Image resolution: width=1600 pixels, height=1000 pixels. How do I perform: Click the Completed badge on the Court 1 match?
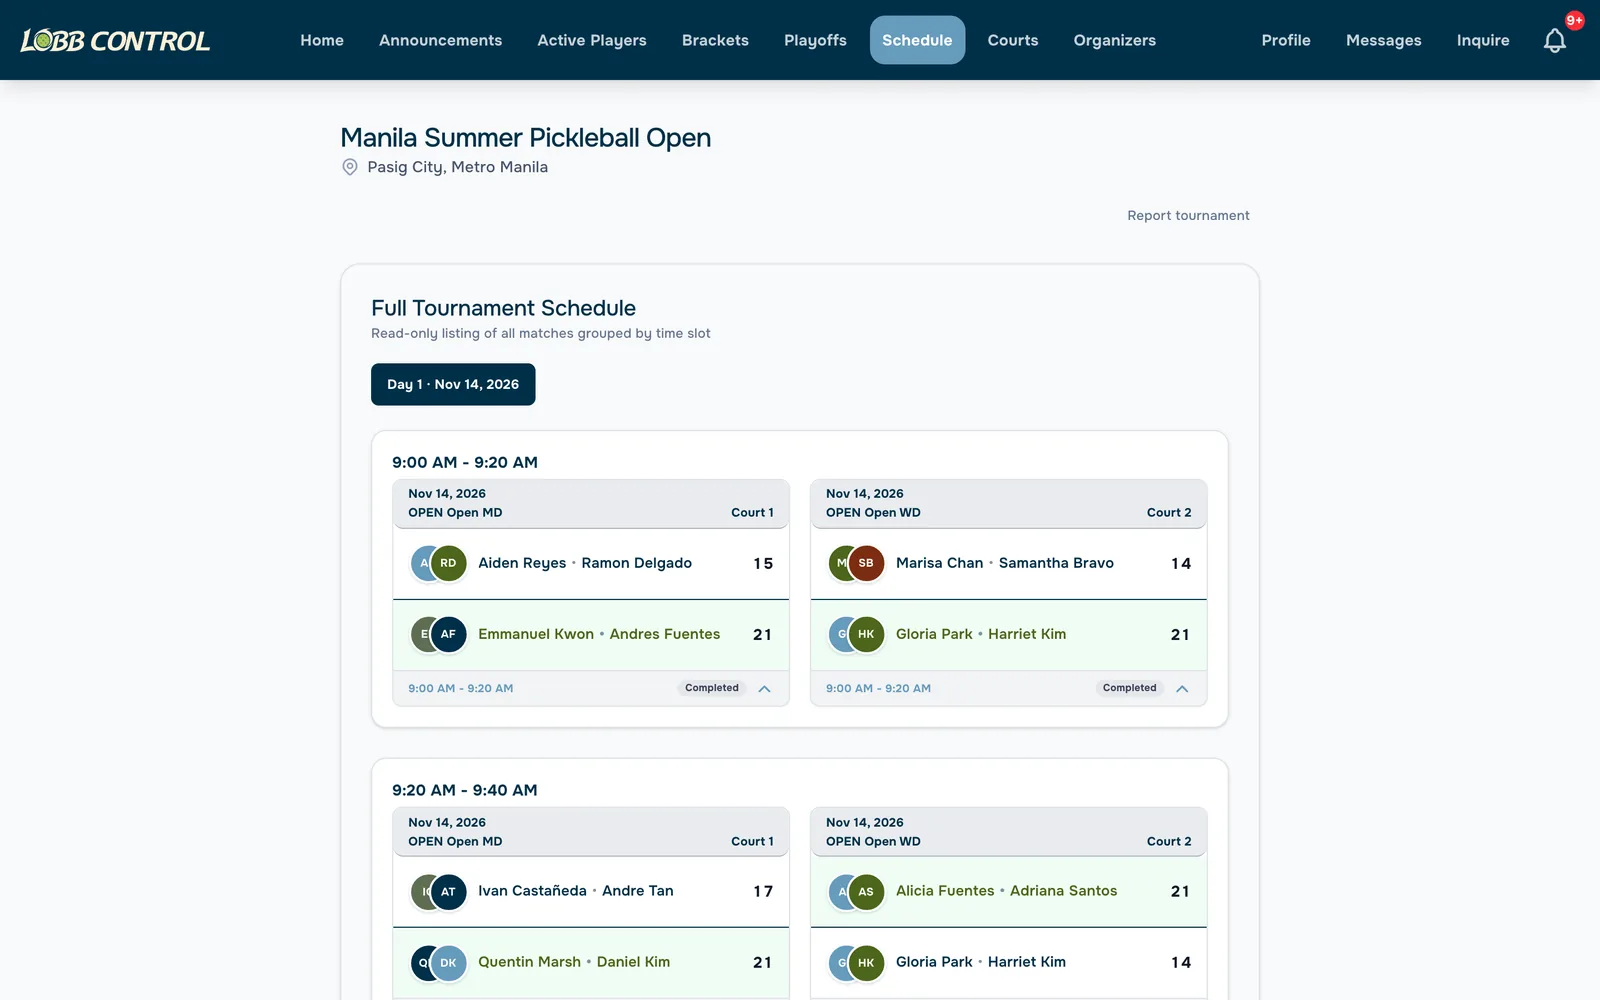[712, 688]
